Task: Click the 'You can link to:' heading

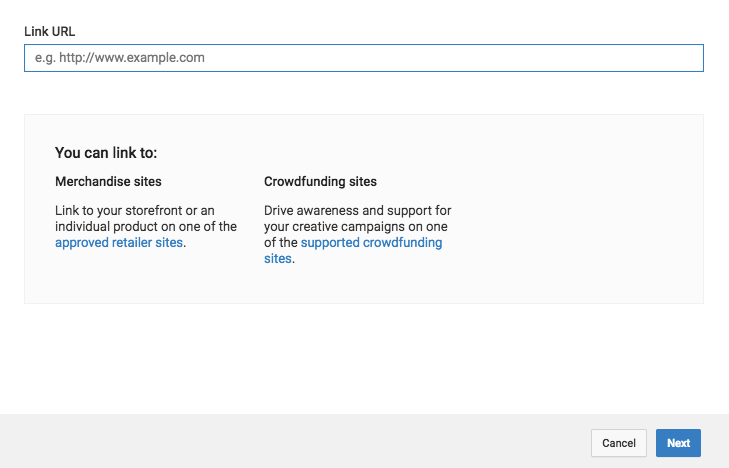Action: [106, 153]
